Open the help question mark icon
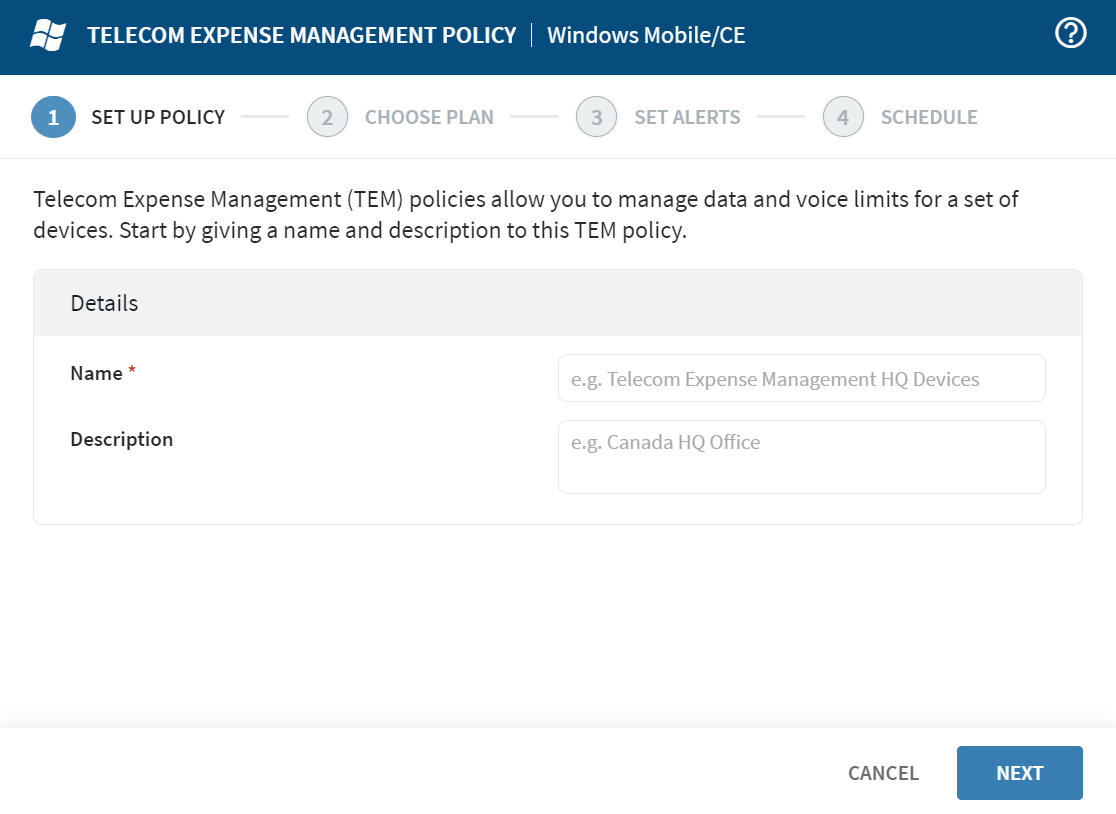 click(1070, 34)
